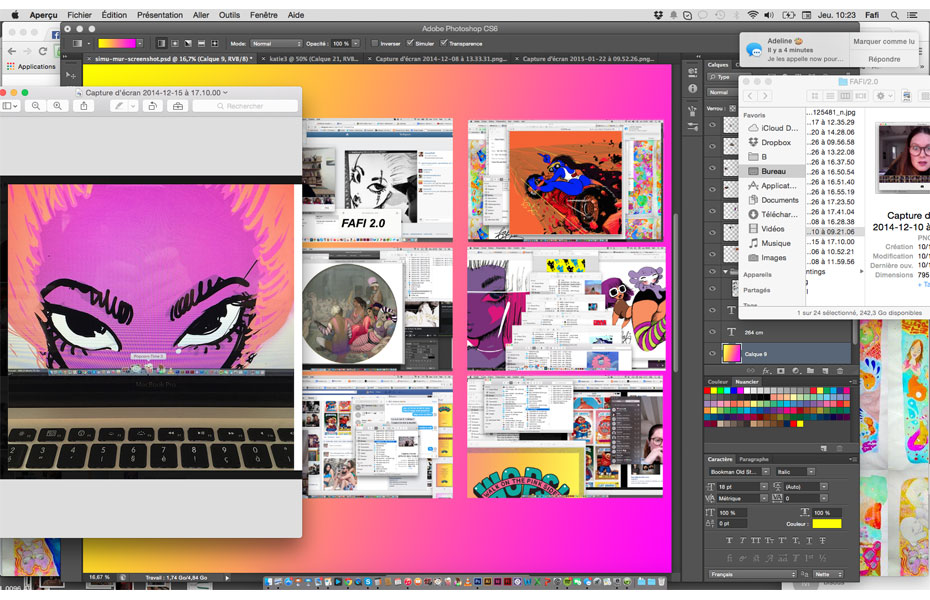
Task: Click Zoom out in Aperçu toolbar
Action: click(36, 106)
